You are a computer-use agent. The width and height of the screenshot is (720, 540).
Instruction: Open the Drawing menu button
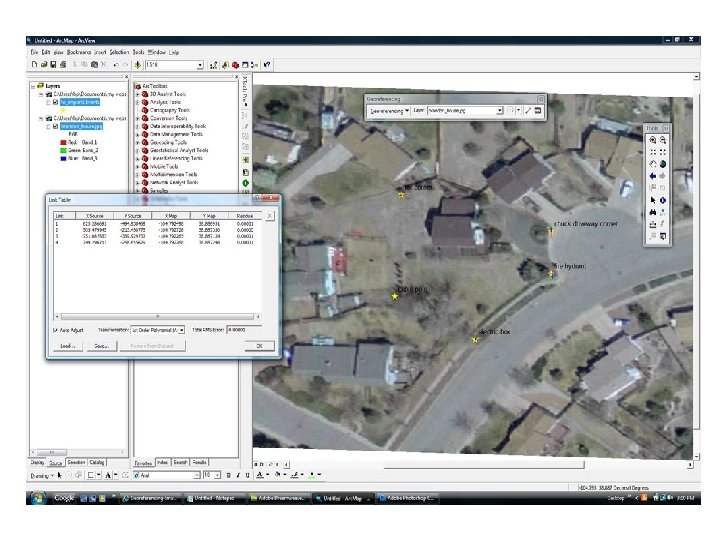tap(42, 476)
